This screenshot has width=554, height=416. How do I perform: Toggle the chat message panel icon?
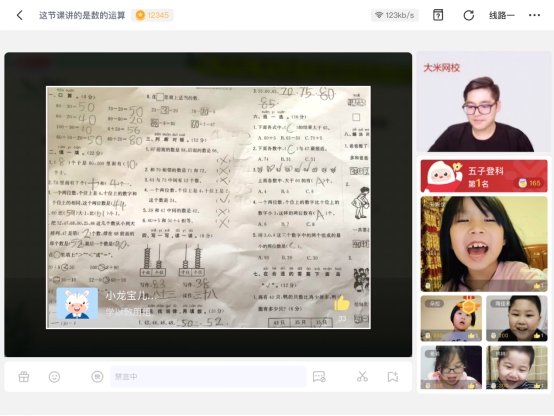point(319,377)
